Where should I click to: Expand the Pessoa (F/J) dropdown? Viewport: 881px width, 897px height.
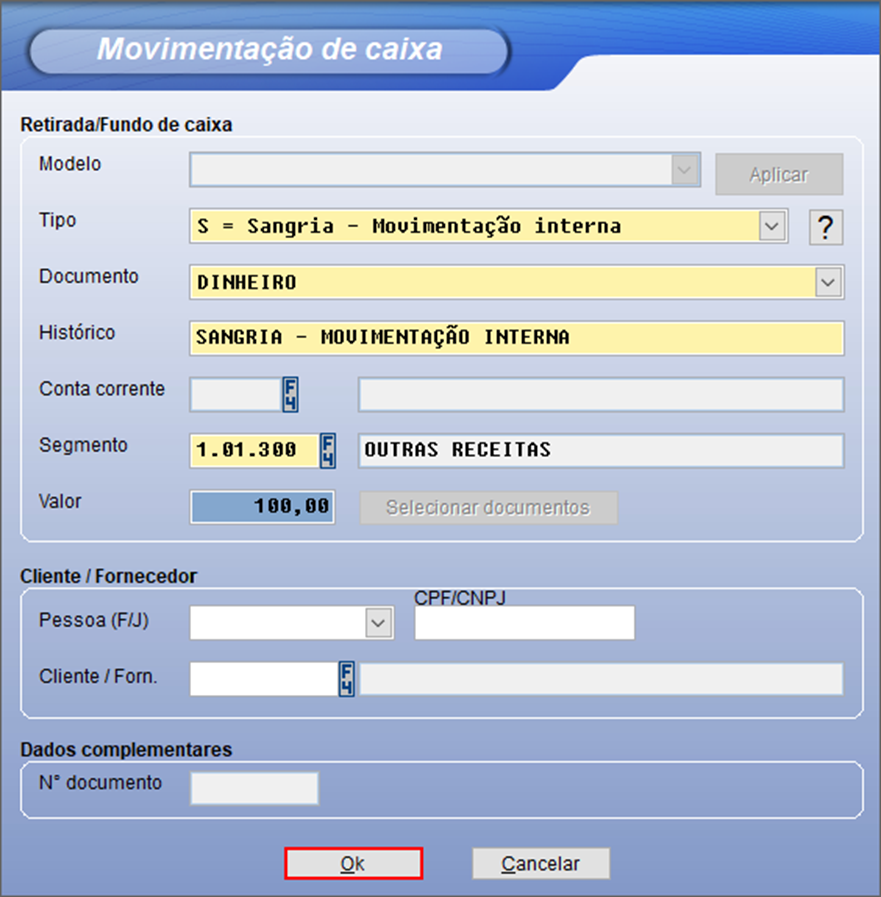click(377, 623)
